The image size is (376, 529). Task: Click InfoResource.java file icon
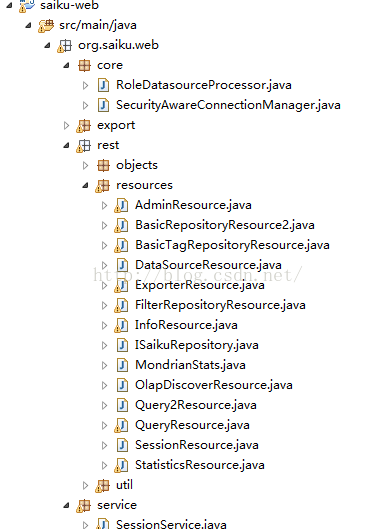121,325
